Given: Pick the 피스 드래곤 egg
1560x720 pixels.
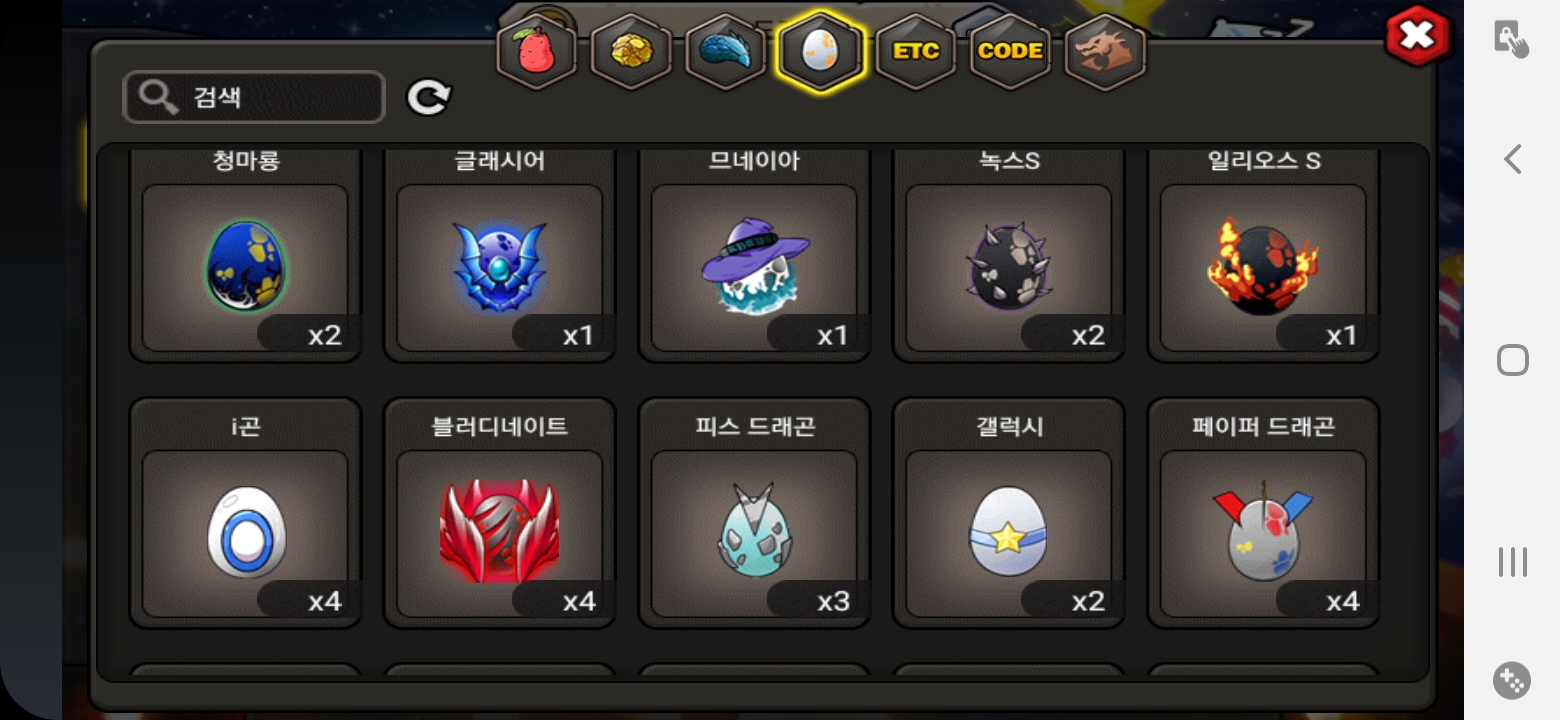Looking at the screenshot, I should (754, 534).
